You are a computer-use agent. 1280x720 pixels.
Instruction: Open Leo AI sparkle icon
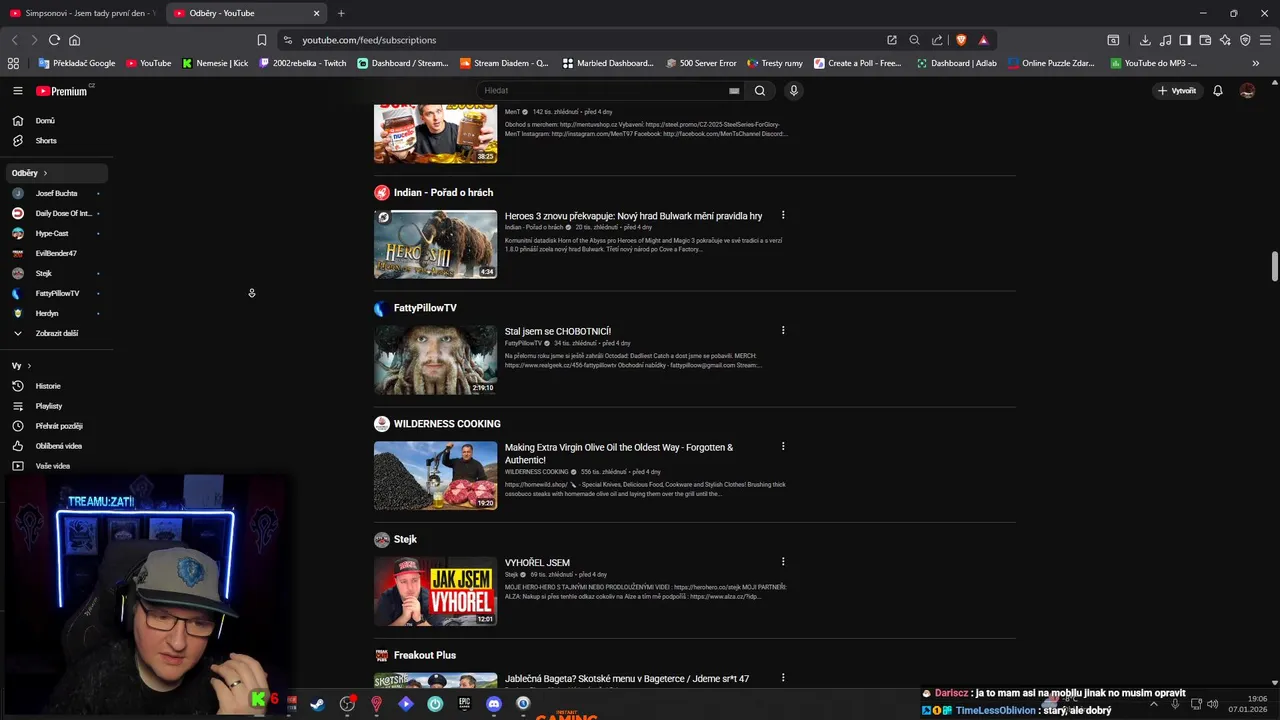(1225, 40)
